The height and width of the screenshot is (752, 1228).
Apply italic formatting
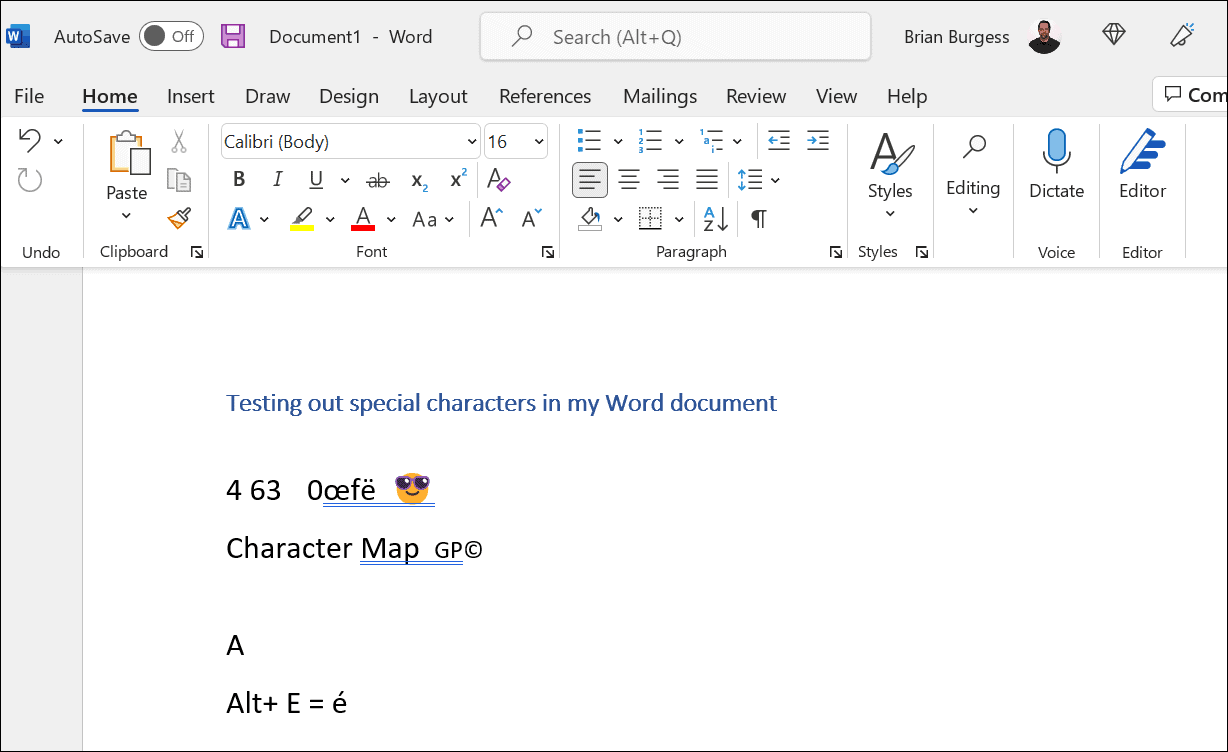click(x=277, y=179)
